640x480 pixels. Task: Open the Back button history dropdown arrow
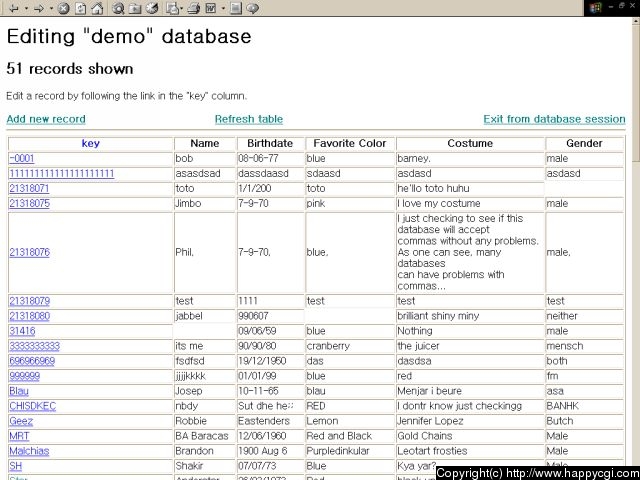pos(26,8)
